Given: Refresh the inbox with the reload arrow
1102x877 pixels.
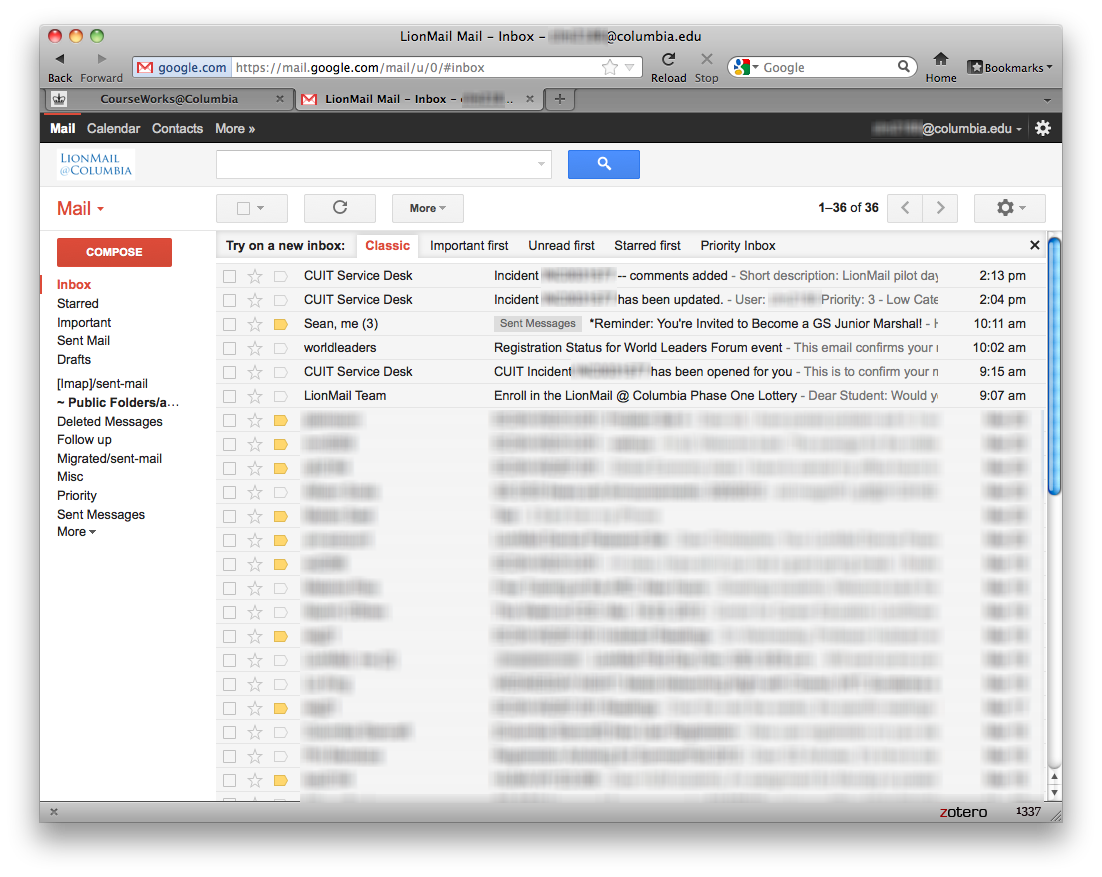Looking at the screenshot, I should click(x=339, y=208).
